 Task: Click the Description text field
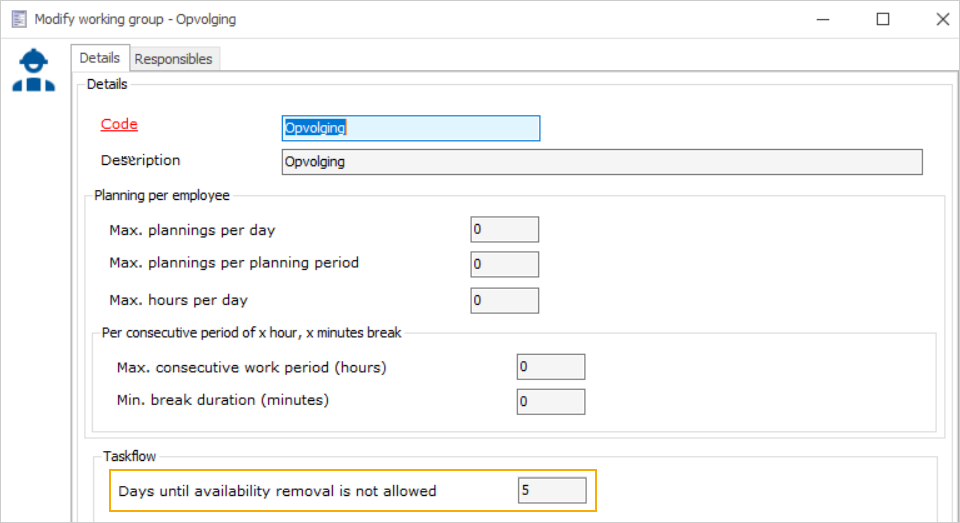(602, 162)
